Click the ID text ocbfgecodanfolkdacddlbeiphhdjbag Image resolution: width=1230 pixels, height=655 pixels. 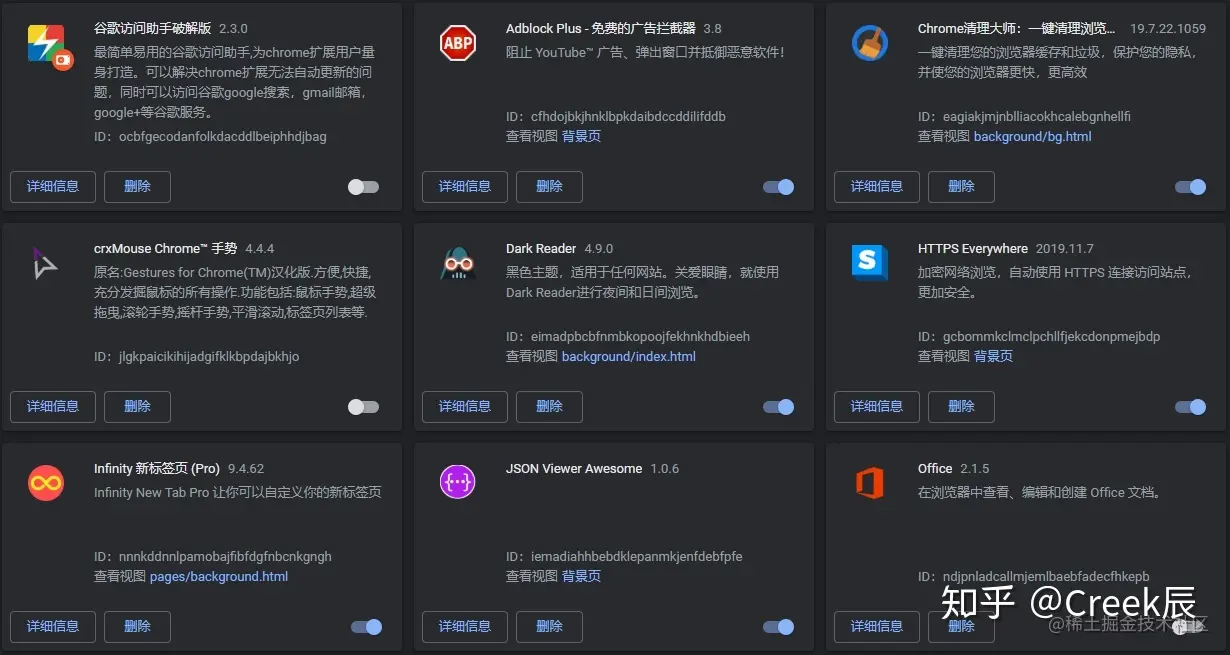click(x=223, y=136)
